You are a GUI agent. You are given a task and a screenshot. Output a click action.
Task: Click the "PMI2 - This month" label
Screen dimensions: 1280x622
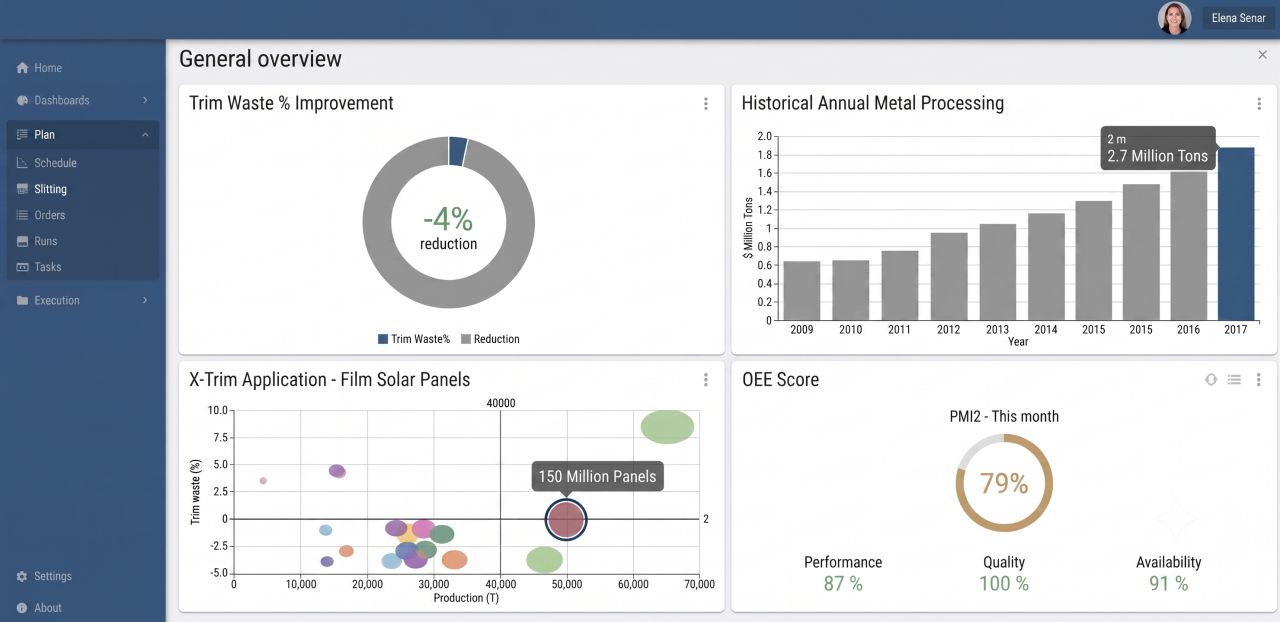click(x=1004, y=416)
